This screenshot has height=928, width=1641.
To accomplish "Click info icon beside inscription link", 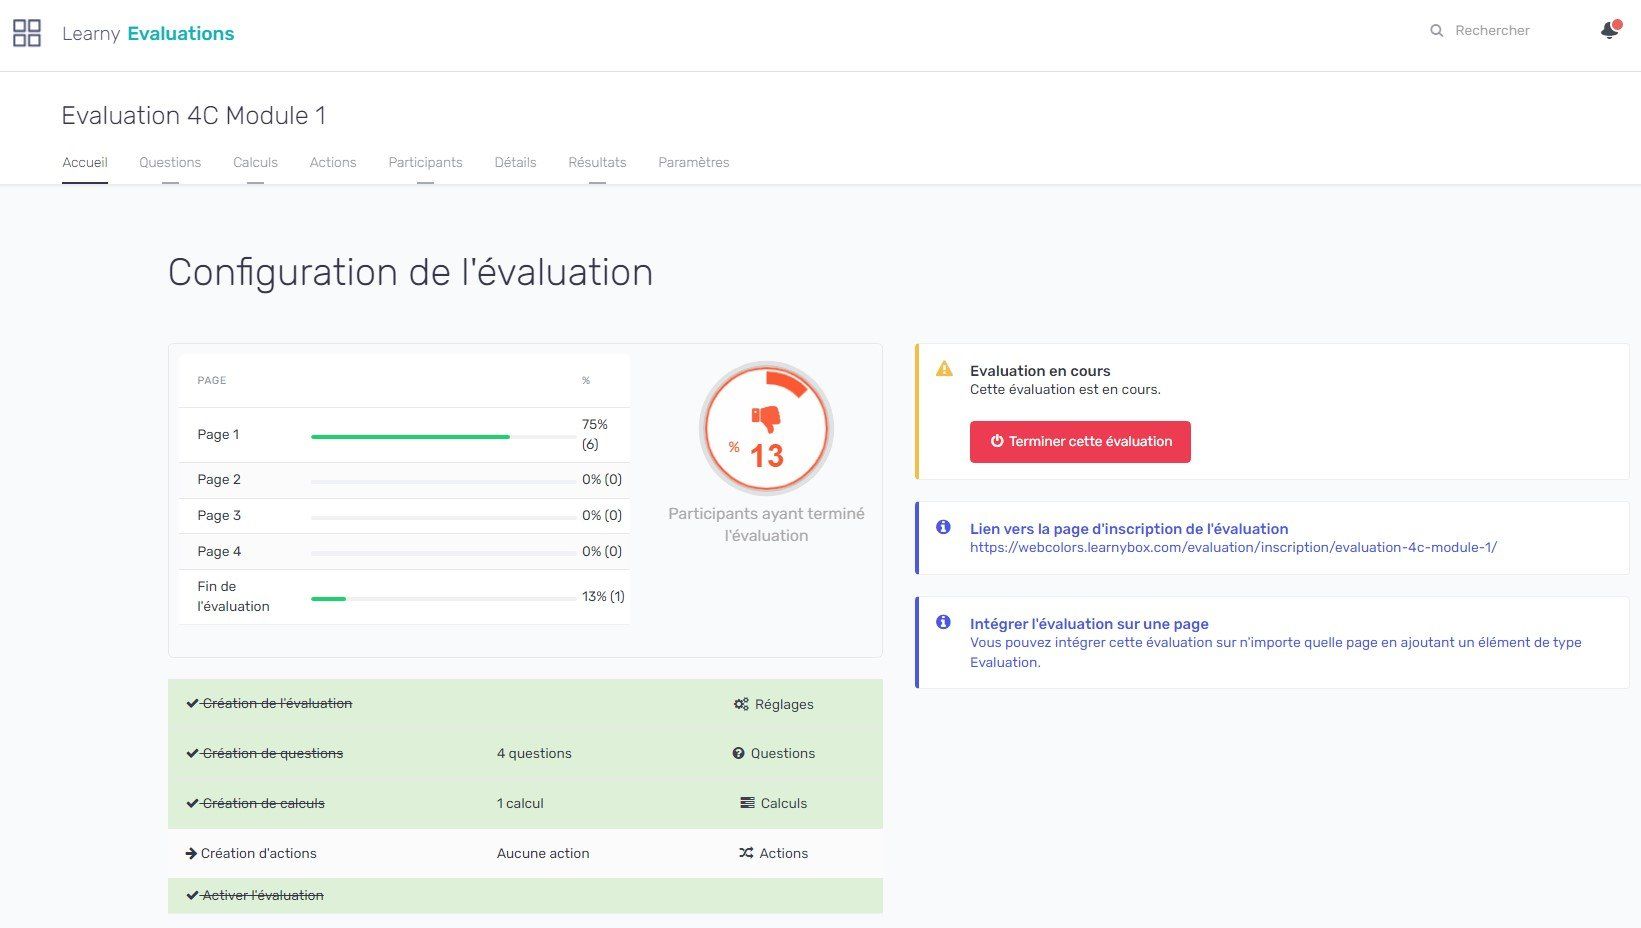I will (x=943, y=527).
